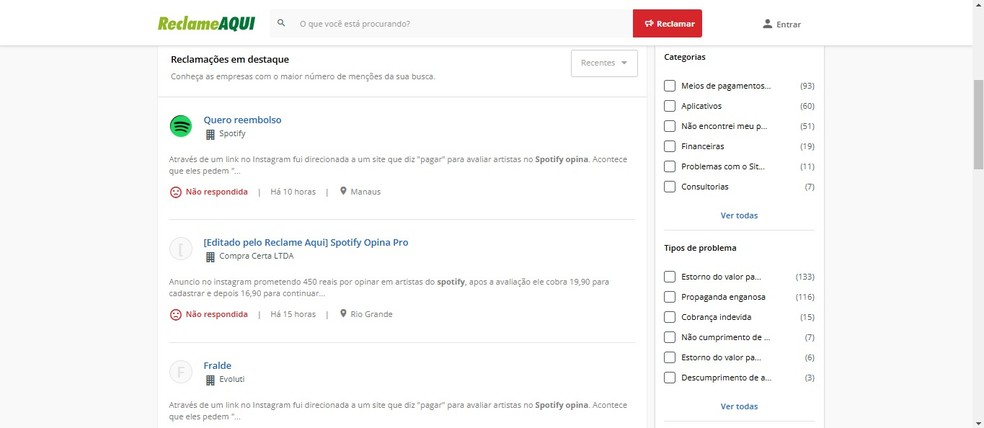The image size is (984, 428).
Task: Click the megaphone icon in the Reclamar button
Action: (x=650, y=24)
